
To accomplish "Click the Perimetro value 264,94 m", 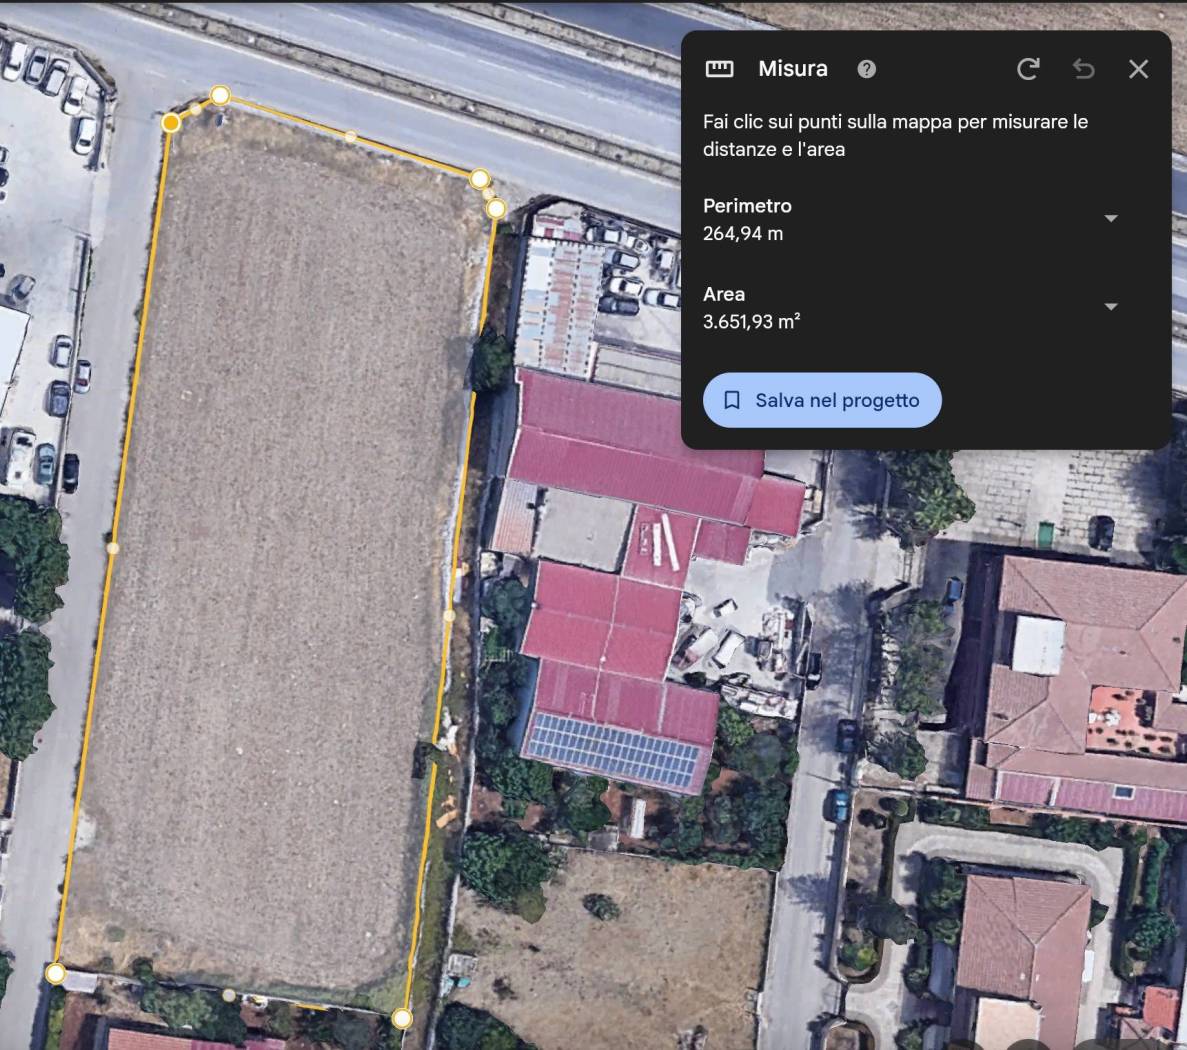I will pos(743,234).
